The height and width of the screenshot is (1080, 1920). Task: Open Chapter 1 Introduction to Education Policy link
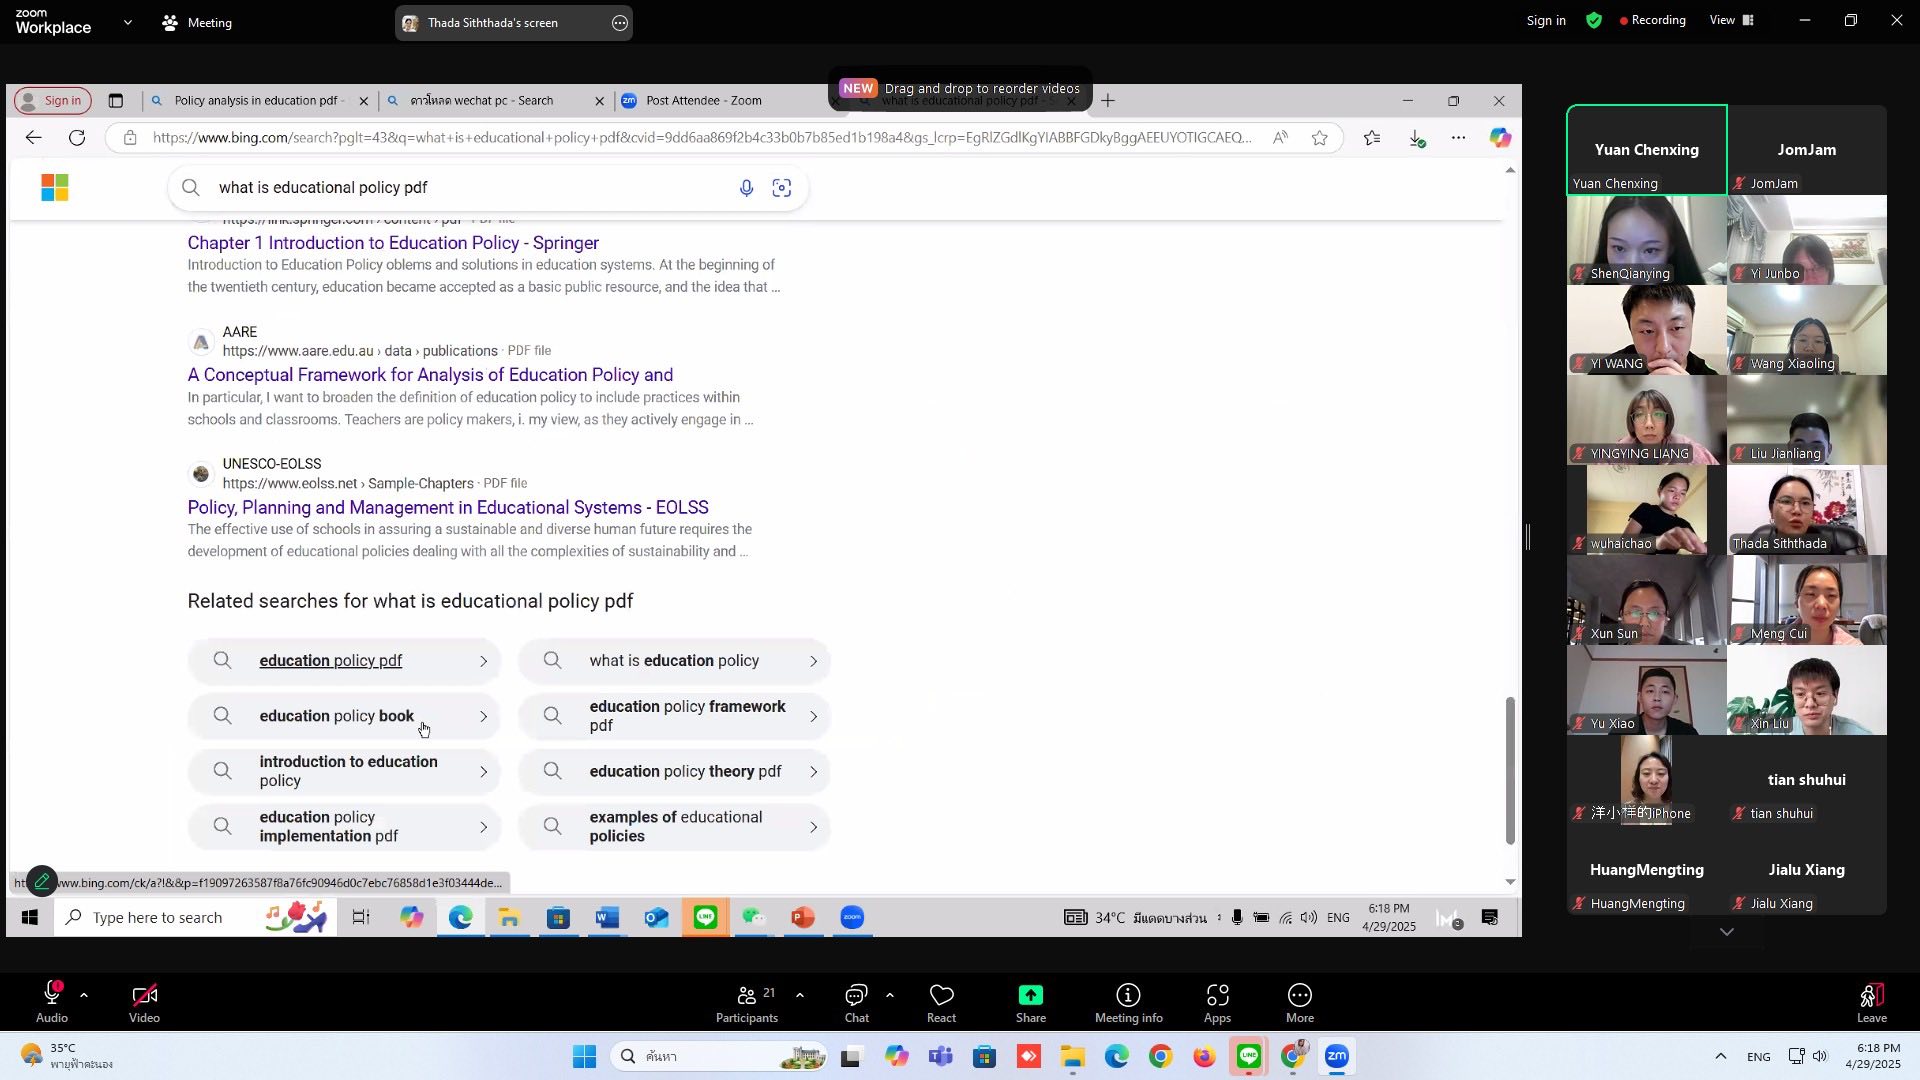coord(393,243)
